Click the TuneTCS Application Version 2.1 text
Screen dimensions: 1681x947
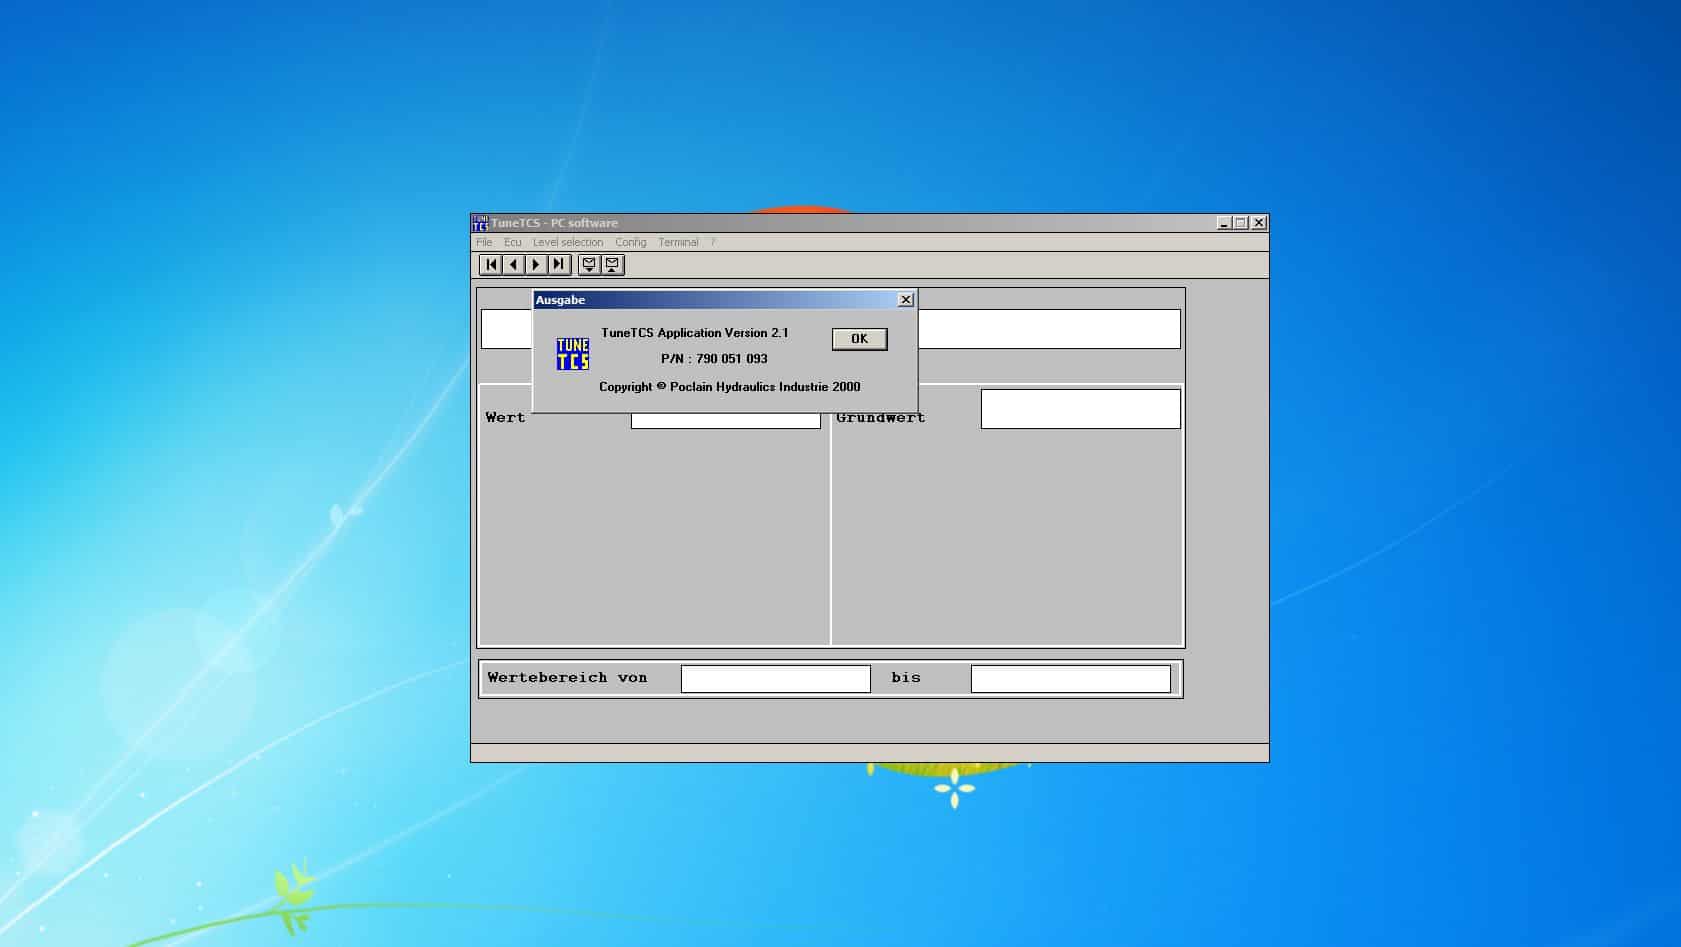(695, 333)
